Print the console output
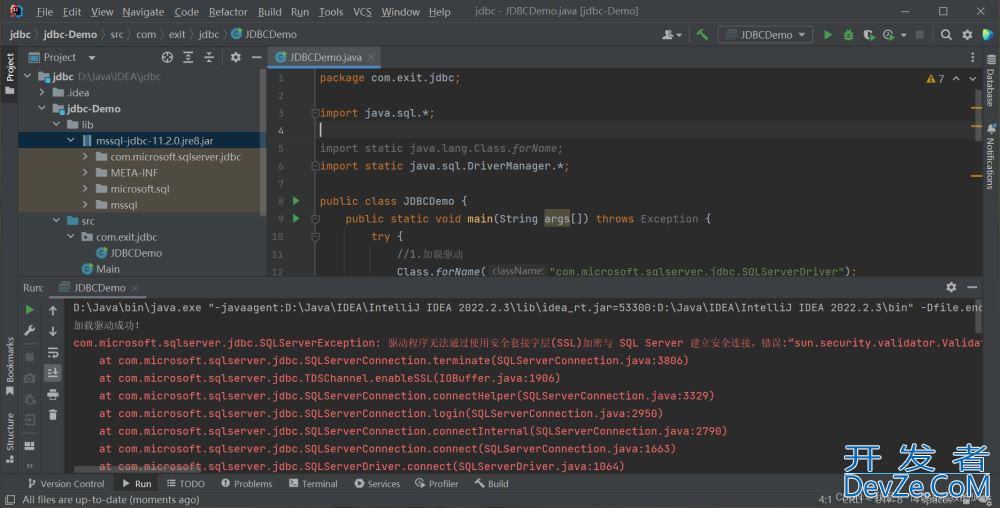The width and height of the screenshot is (1000, 508). [53, 395]
